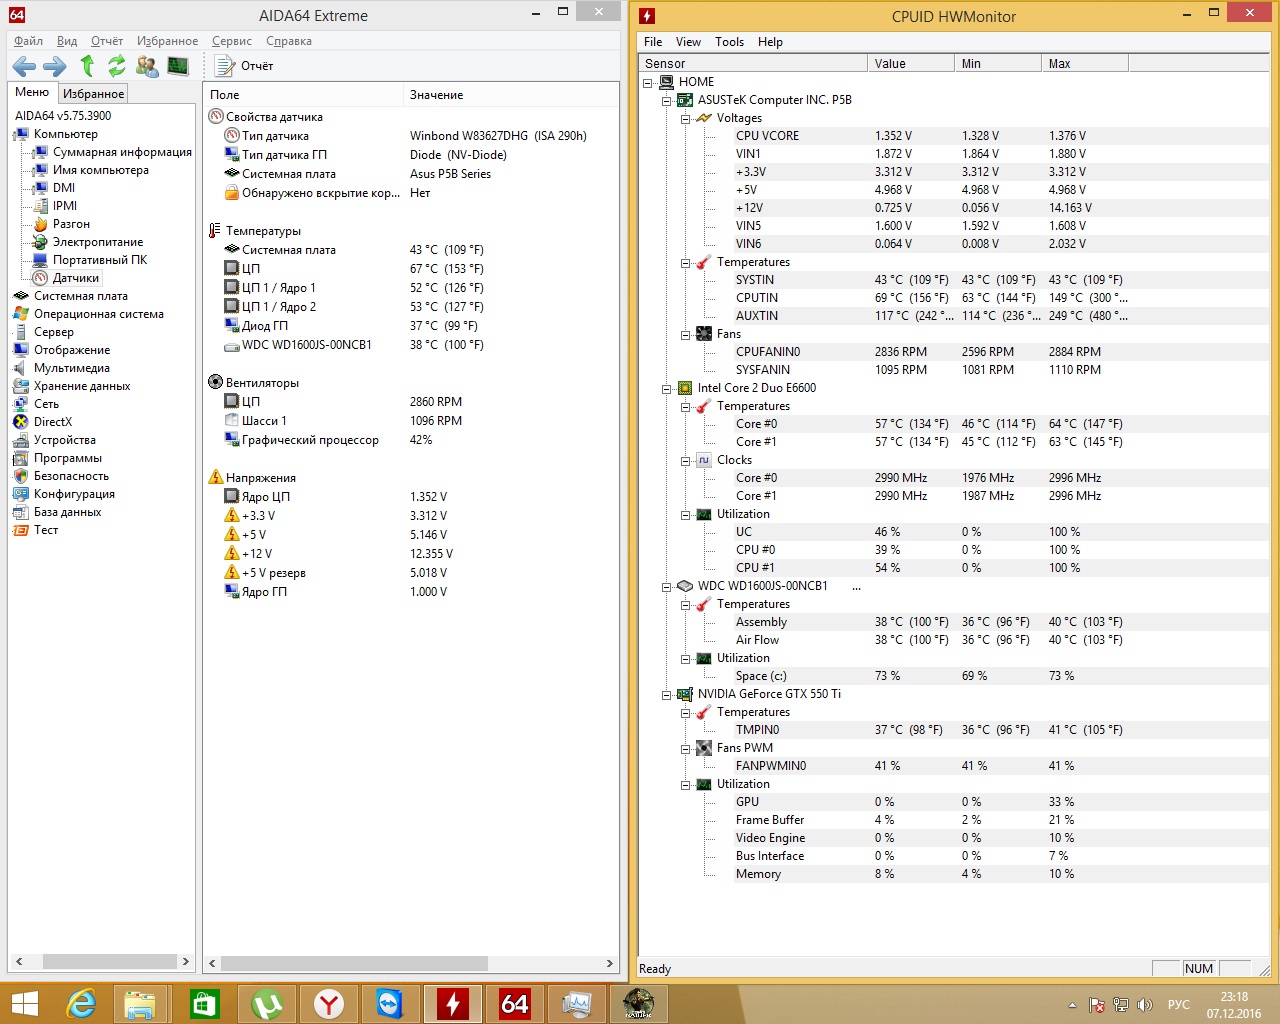
Task: Click the TeamViewer taskbar icon
Action: point(390,1004)
